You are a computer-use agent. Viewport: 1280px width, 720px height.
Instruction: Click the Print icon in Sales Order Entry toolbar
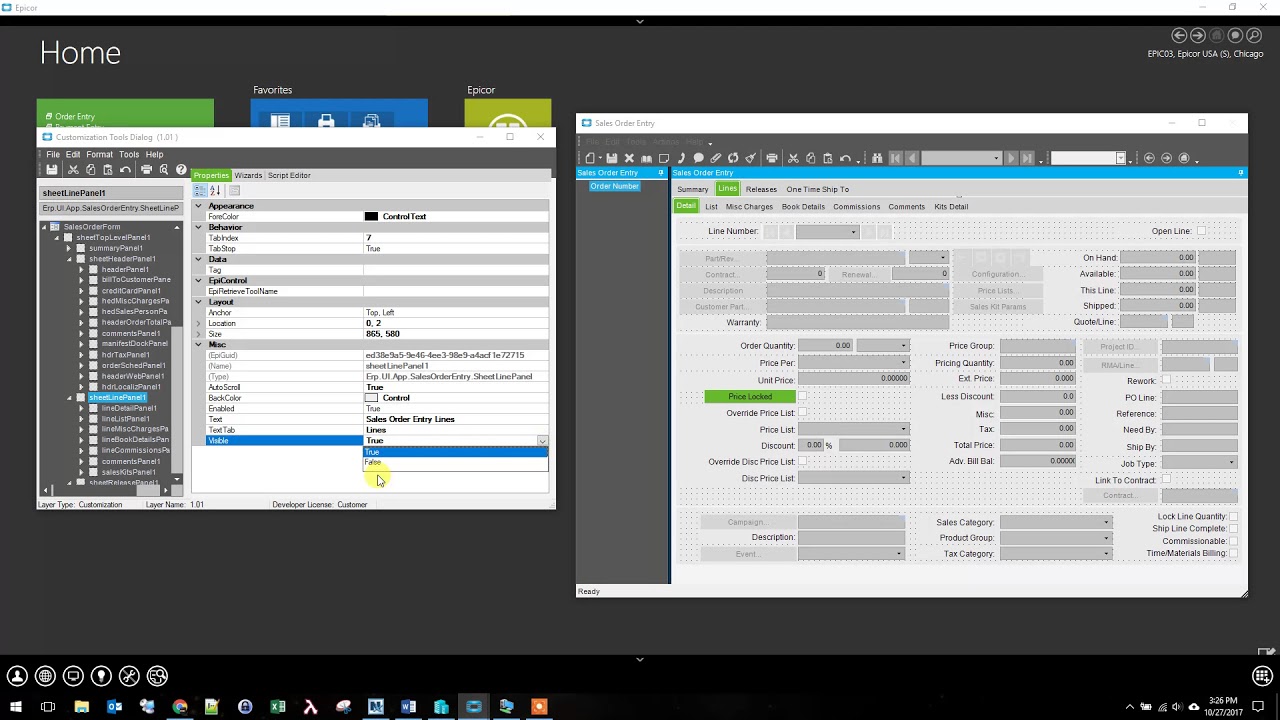[x=772, y=158]
